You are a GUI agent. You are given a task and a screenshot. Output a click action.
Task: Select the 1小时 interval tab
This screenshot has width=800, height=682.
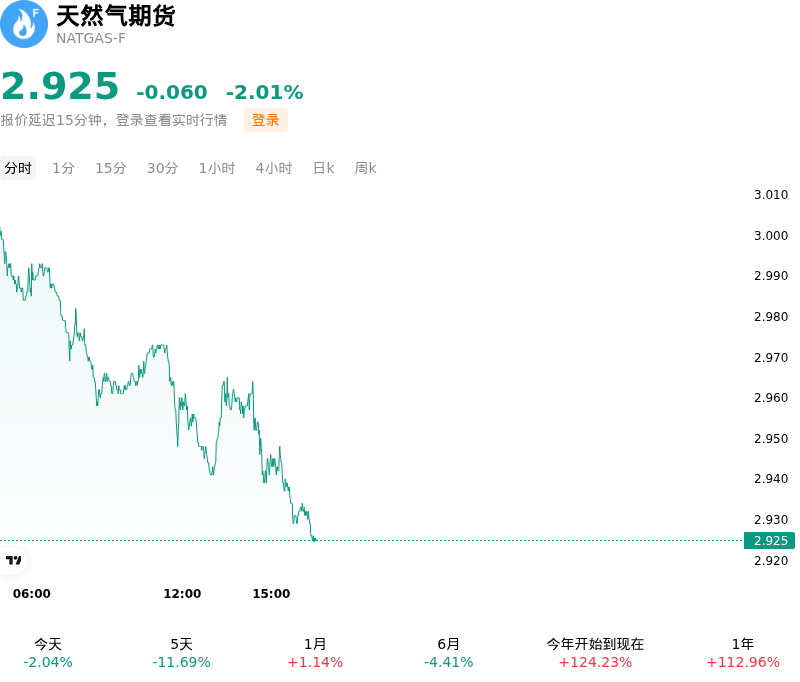pyautogui.click(x=217, y=168)
